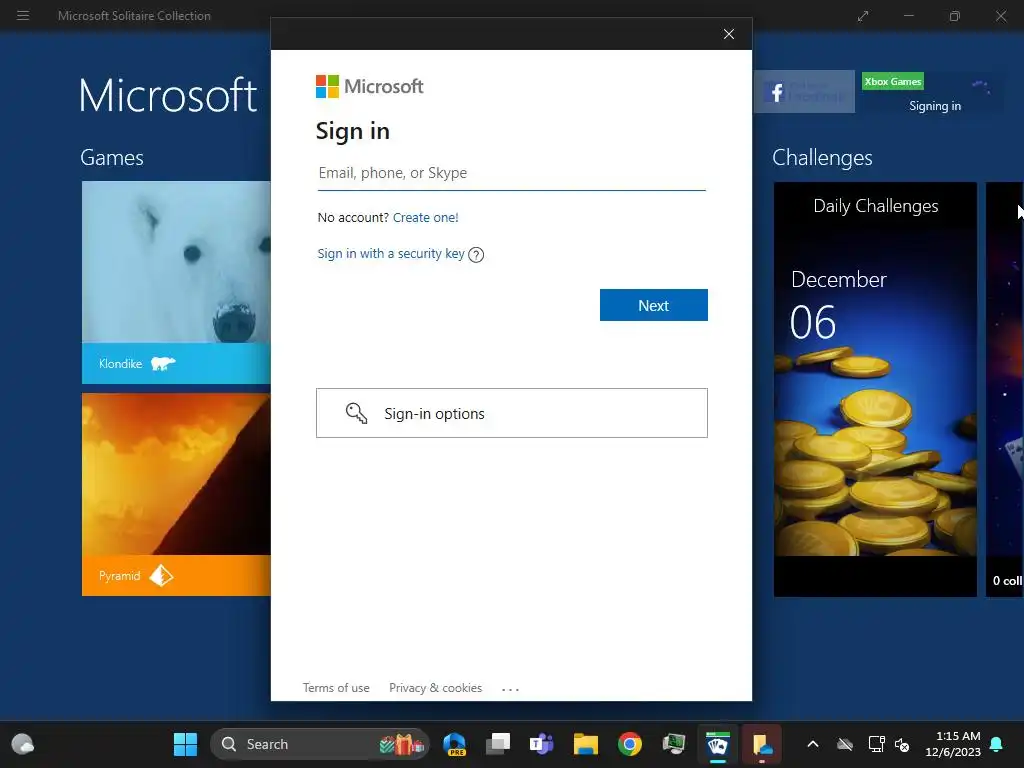Click the Microsoft logo in sign-in dialog

pos(370,86)
